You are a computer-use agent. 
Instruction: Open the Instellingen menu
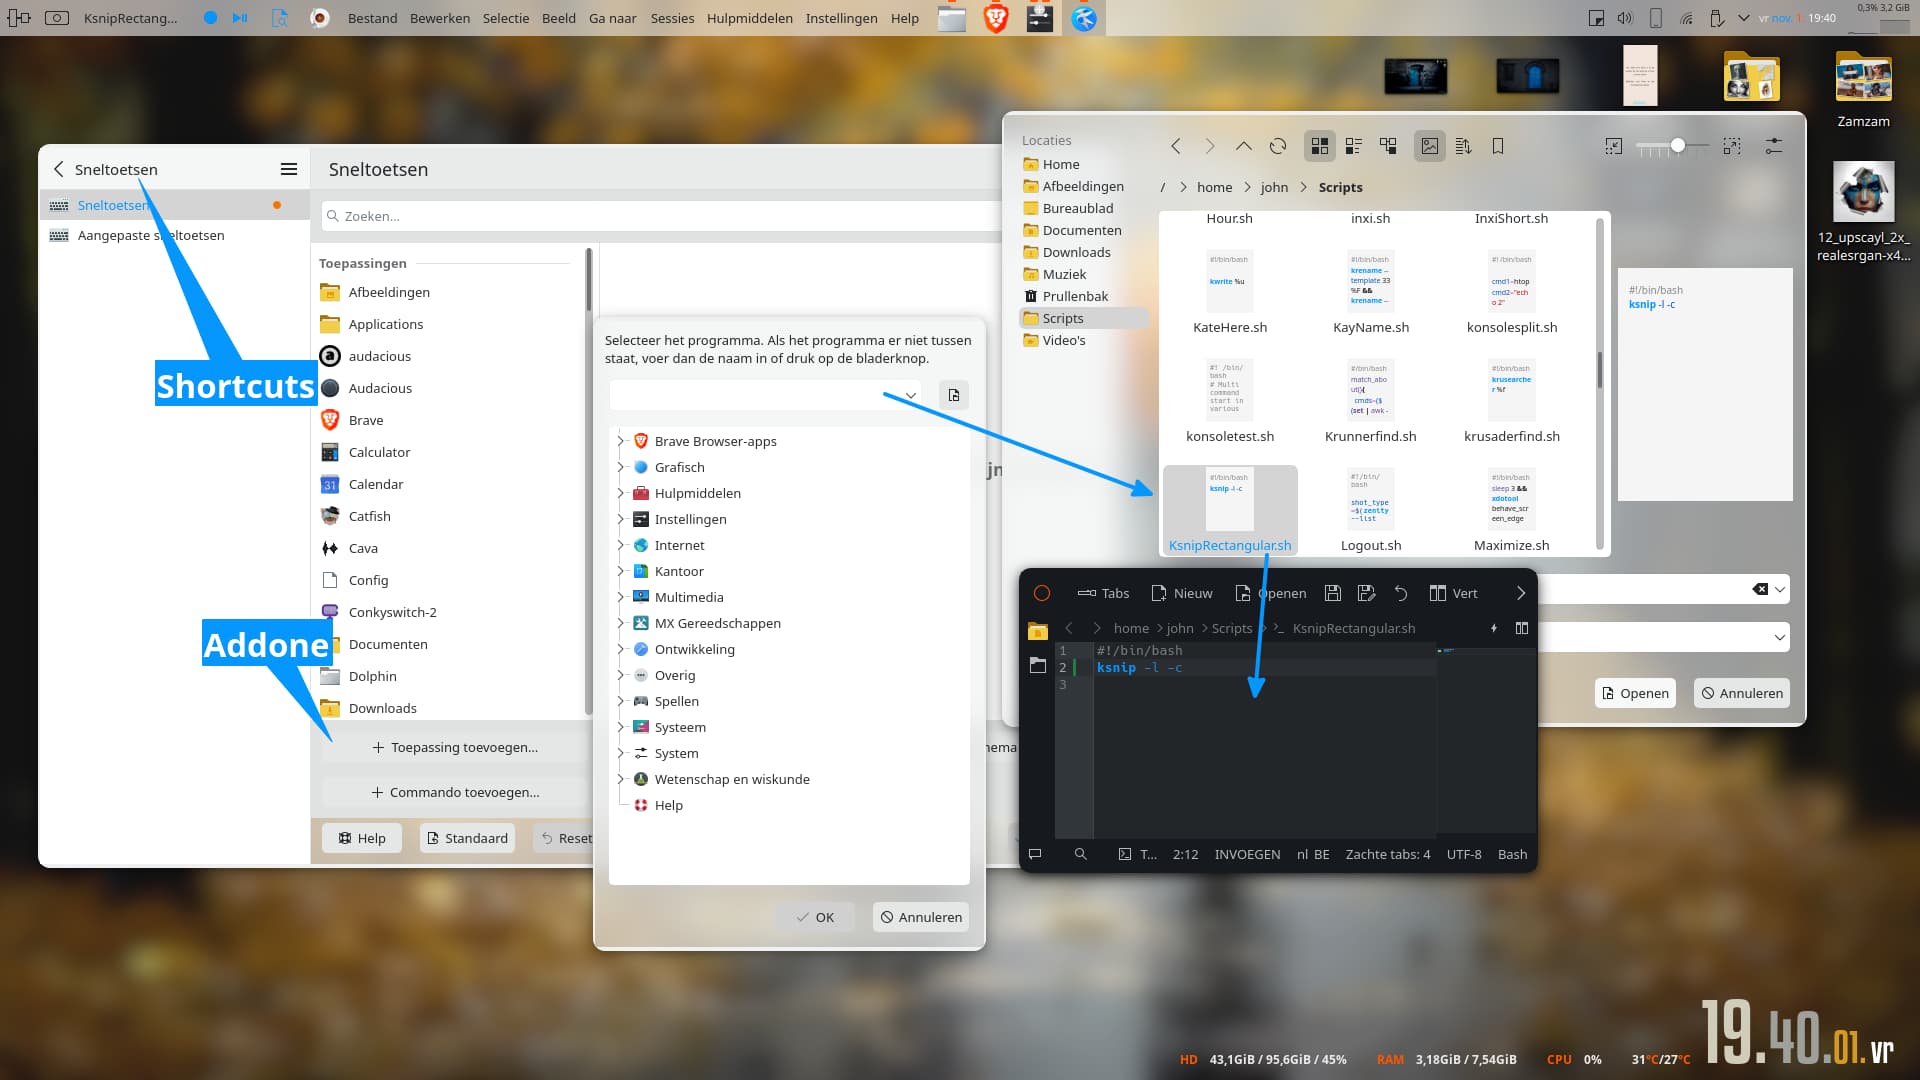(x=841, y=18)
